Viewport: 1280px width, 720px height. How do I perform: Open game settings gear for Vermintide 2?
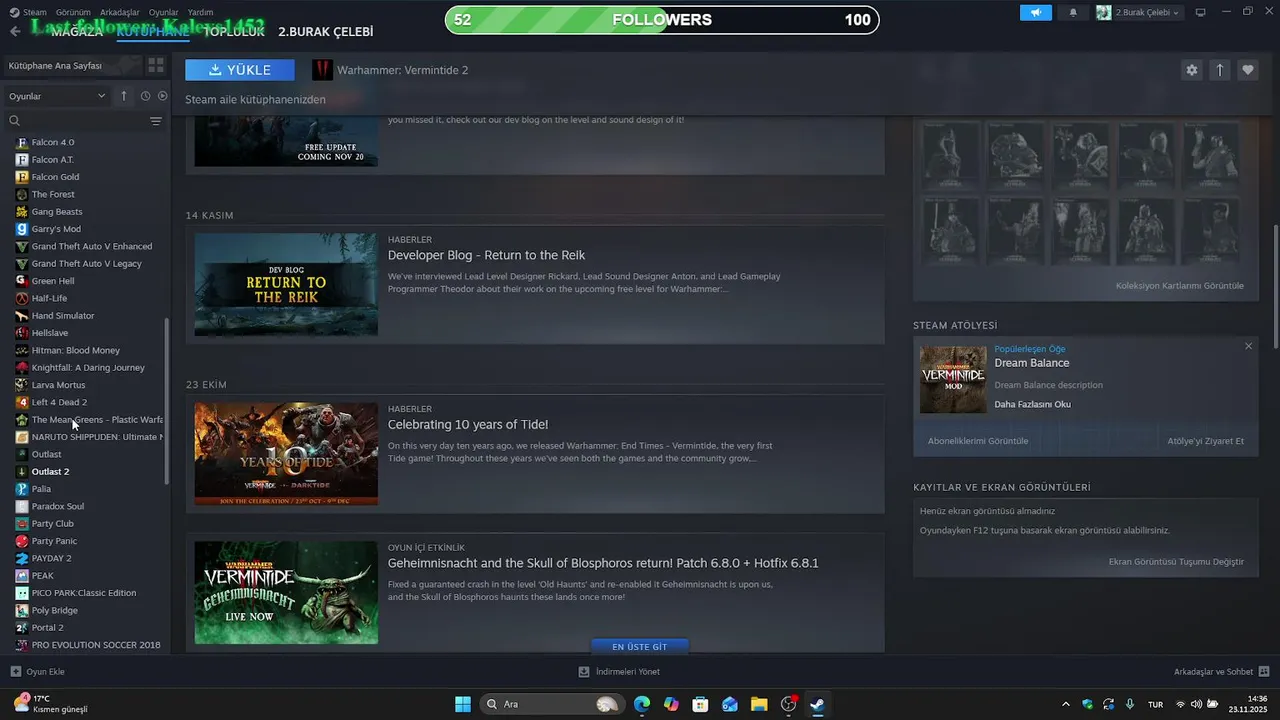coord(1191,70)
